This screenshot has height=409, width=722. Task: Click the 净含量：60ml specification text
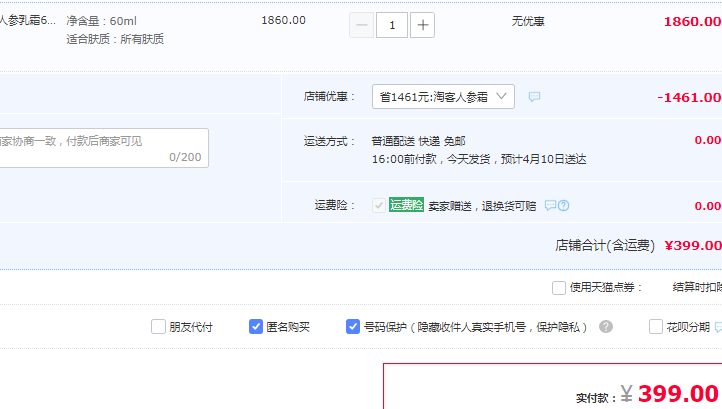click(x=101, y=21)
